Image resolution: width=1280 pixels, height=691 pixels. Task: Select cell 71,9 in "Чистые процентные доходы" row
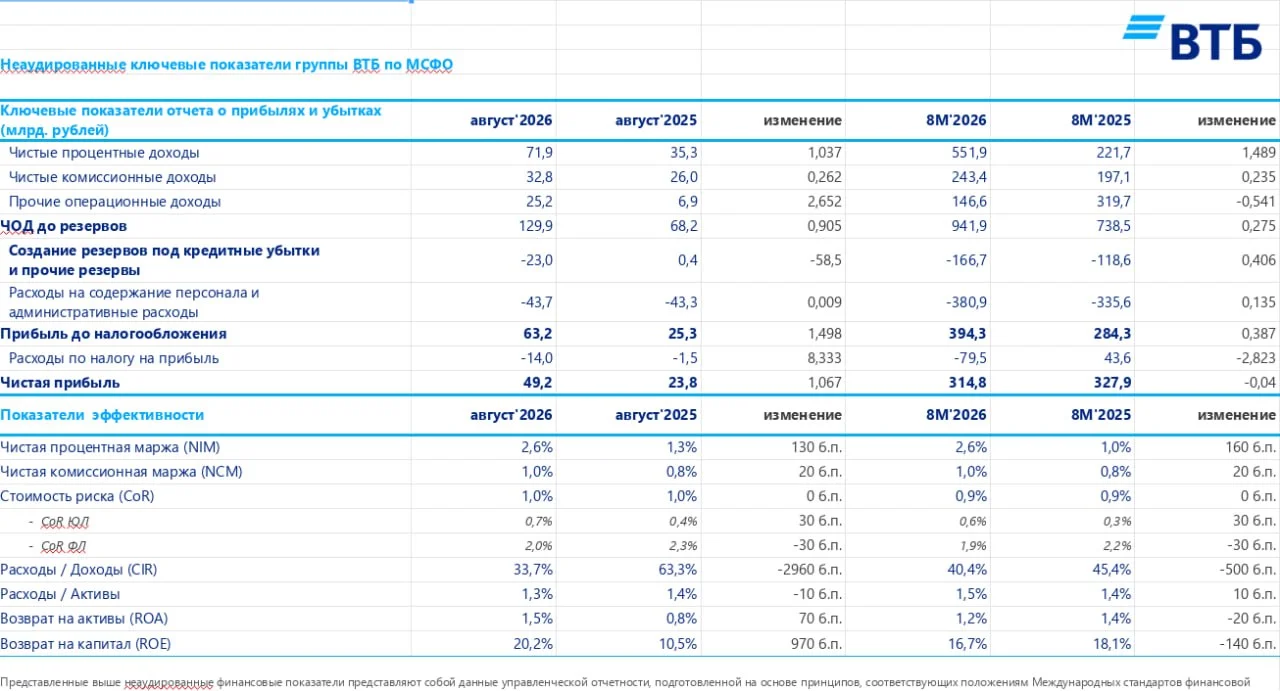click(x=537, y=153)
